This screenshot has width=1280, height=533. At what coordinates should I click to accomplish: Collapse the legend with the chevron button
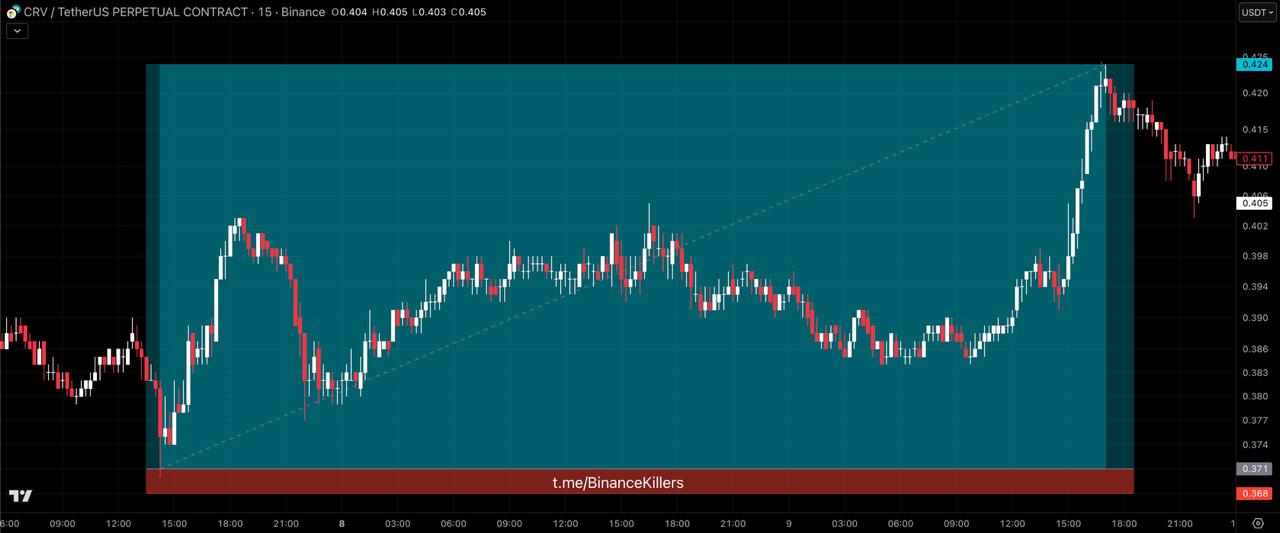(18, 31)
